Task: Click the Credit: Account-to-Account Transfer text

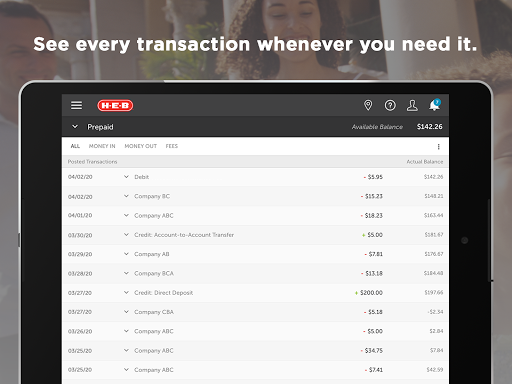Action: point(184,235)
